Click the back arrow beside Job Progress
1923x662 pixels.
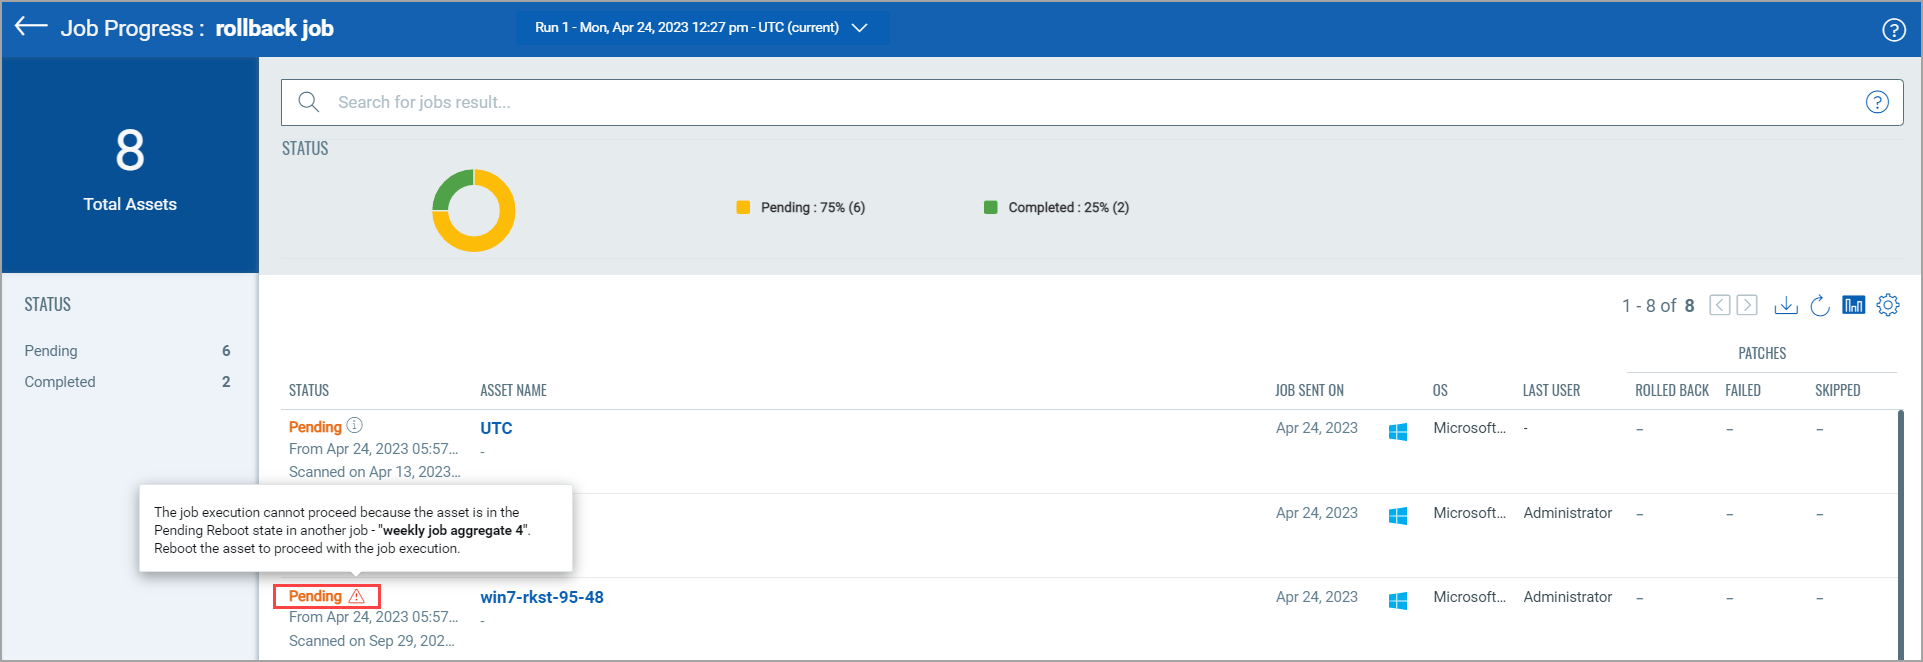pyautogui.click(x=31, y=27)
